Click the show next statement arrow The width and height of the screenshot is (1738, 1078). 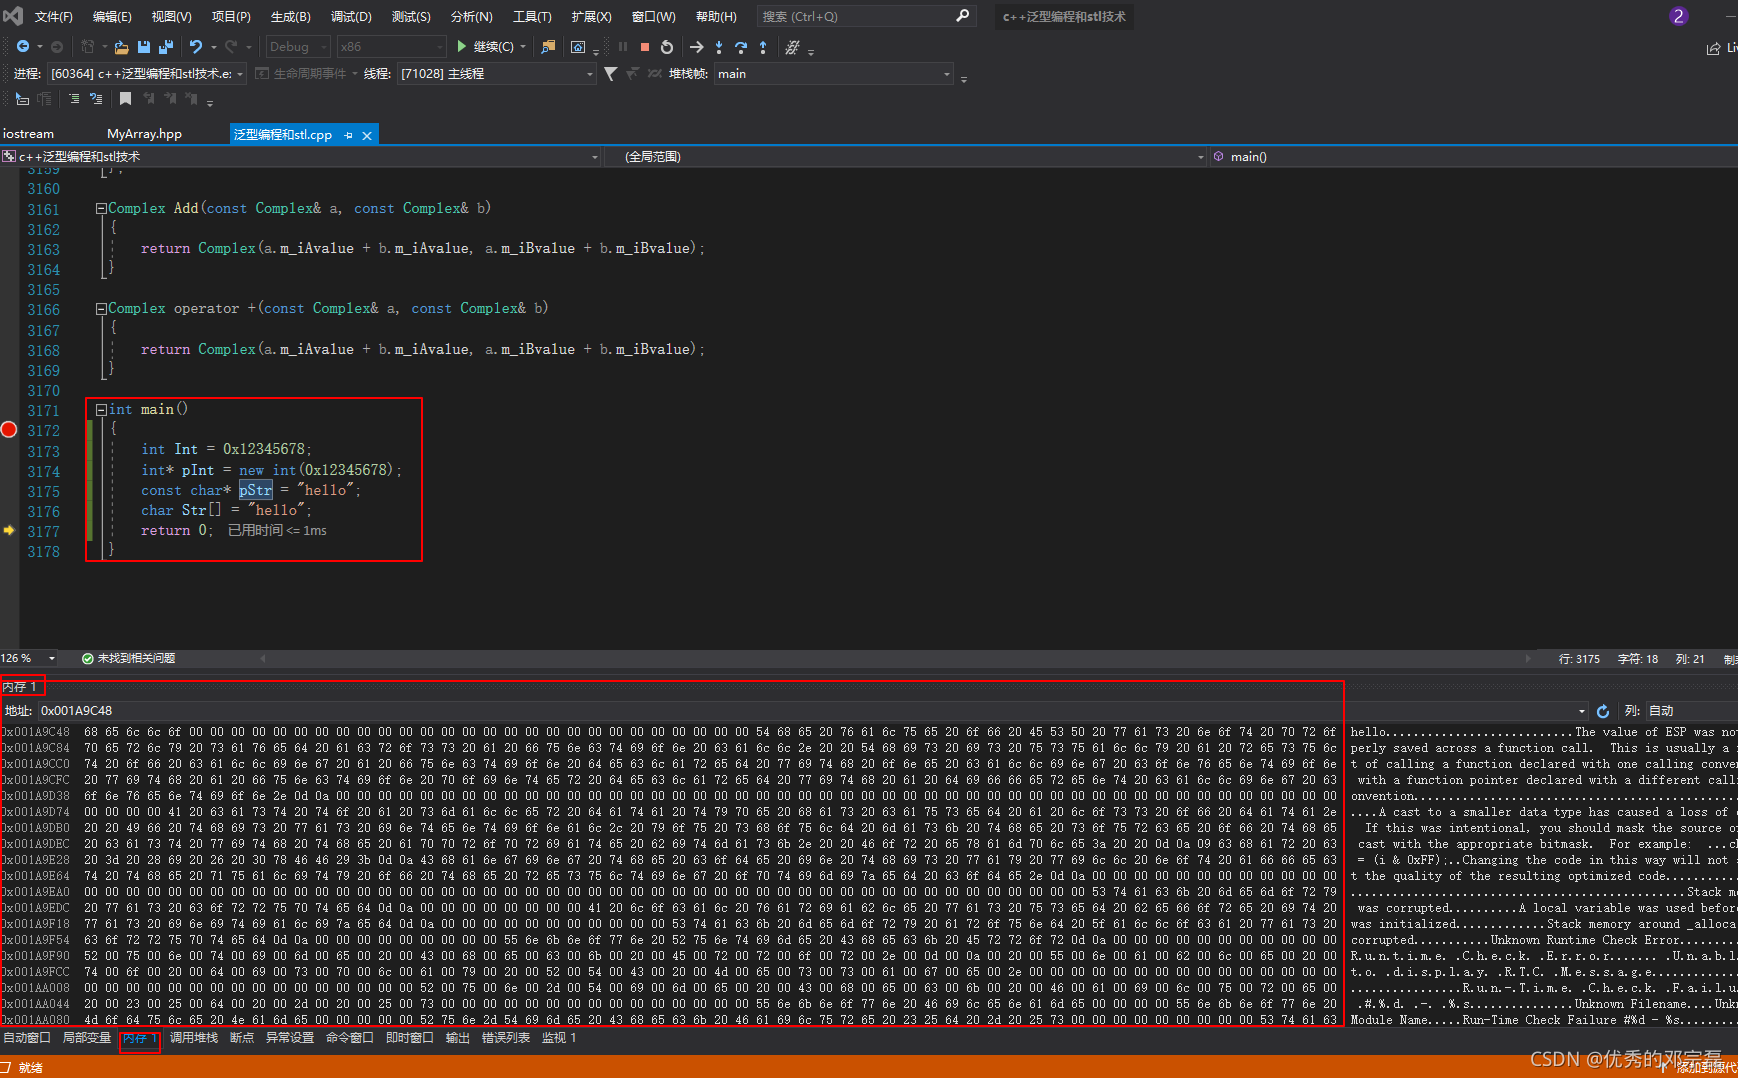pos(697,47)
